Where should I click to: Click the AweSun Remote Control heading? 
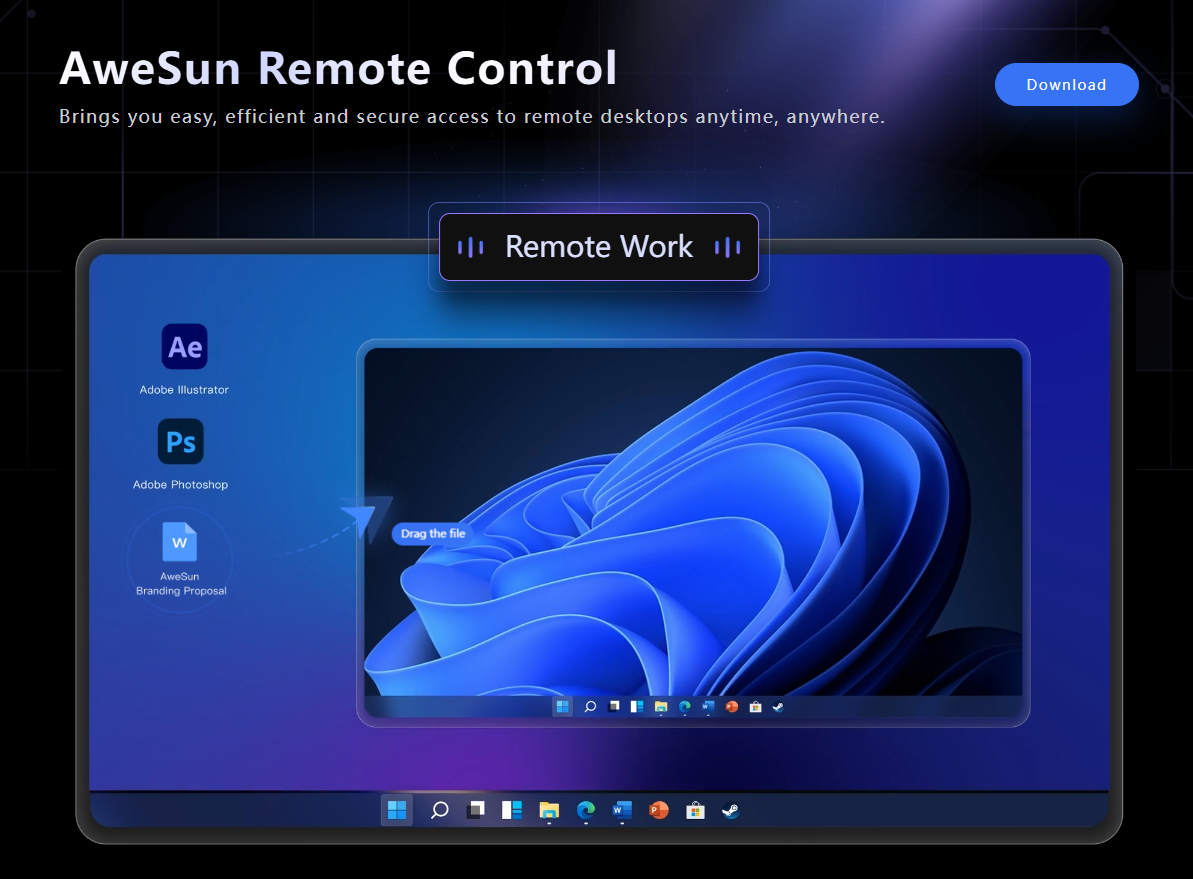(x=338, y=68)
